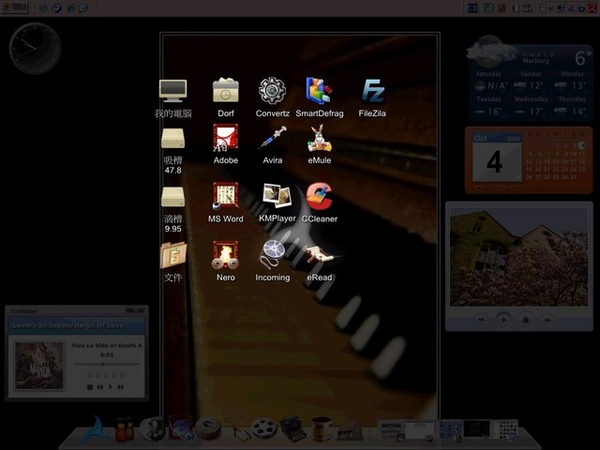The width and height of the screenshot is (600, 450).
Task: Launch Convertz gear icon
Action: (x=272, y=91)
